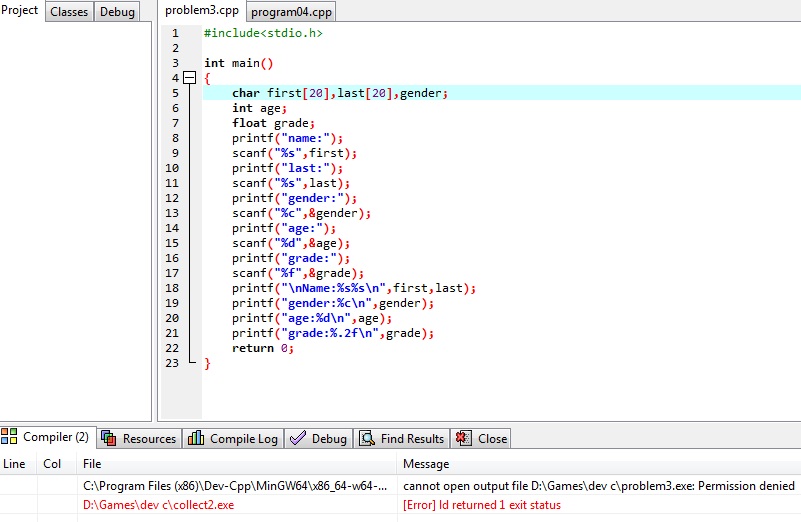Click the highlighted char first[20] declaration line

(x=340, y=93)
